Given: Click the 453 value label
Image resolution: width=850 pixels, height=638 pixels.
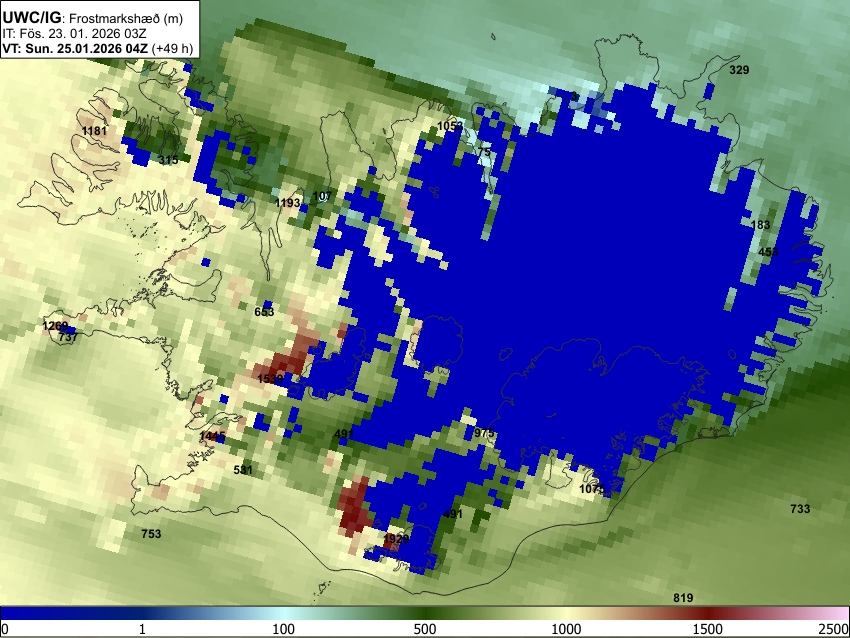Looking at the screenshot, I should coord(768,252).
